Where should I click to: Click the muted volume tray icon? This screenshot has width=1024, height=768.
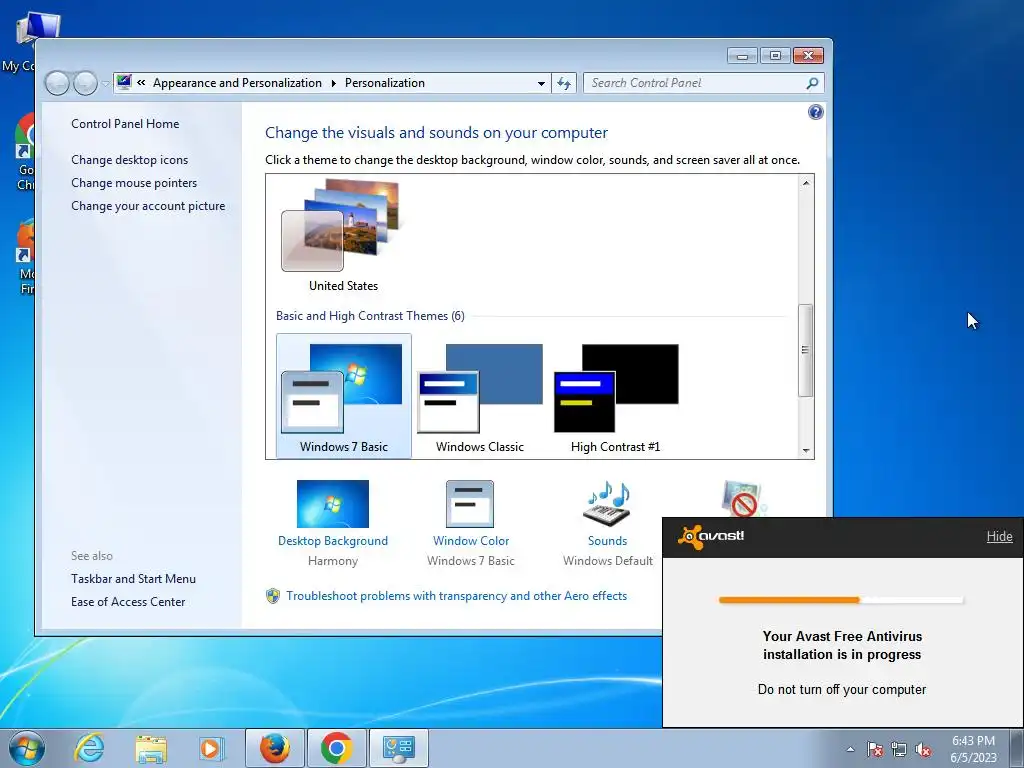click(x=923, y=749)
